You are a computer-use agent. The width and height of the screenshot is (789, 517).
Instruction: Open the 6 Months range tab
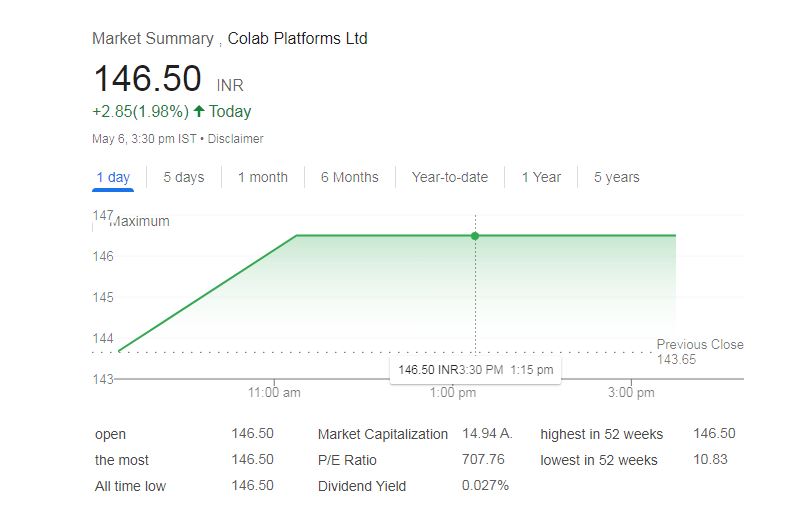(350, 177)
